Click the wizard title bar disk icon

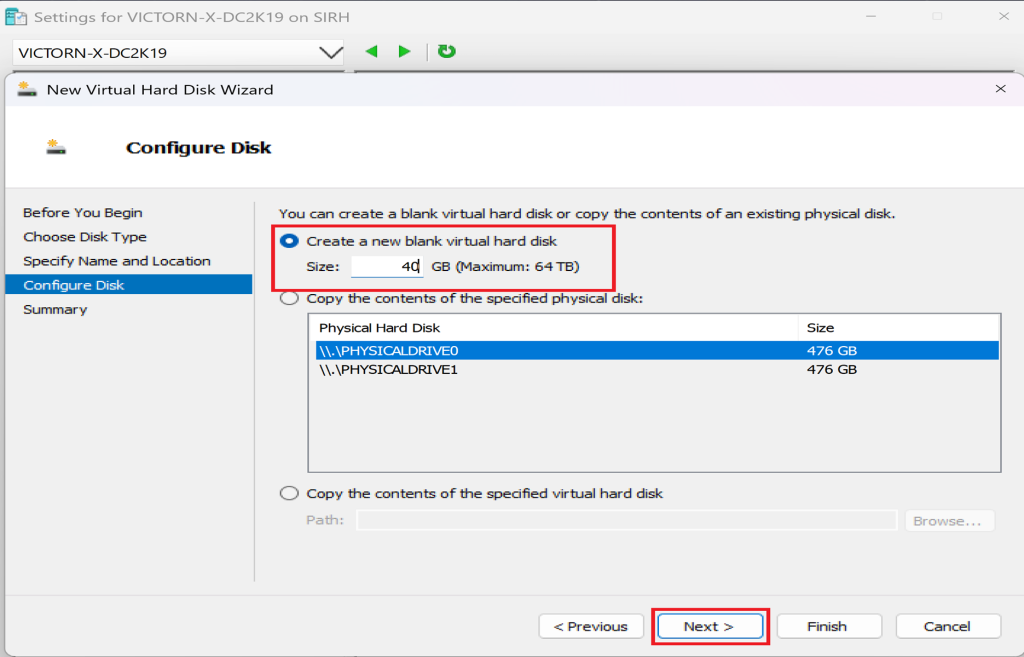(27, 89)
